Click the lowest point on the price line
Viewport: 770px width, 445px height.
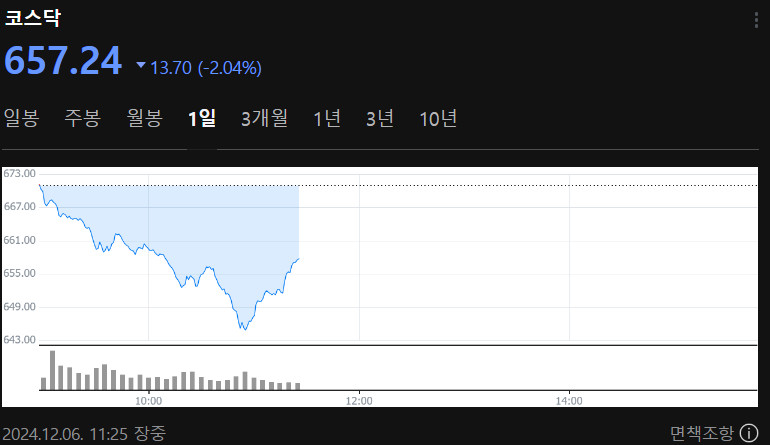pyautogui.click(x=243, y=329)
